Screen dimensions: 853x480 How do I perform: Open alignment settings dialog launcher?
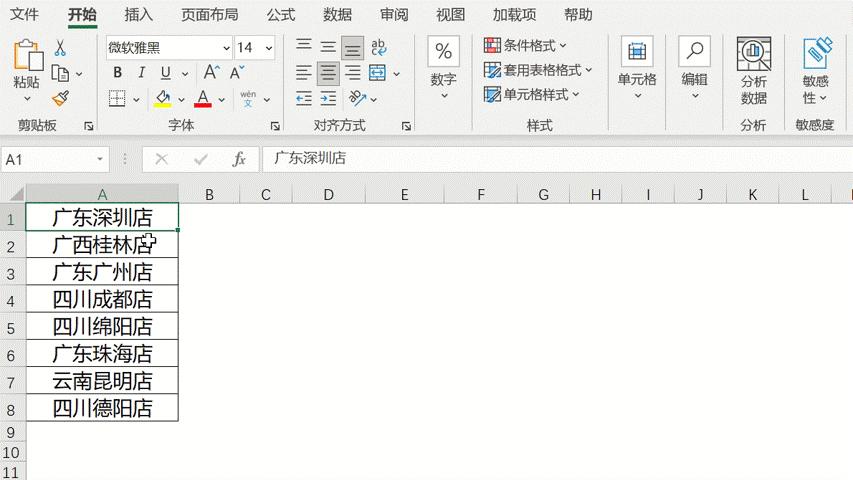click(x=406, y=126)
